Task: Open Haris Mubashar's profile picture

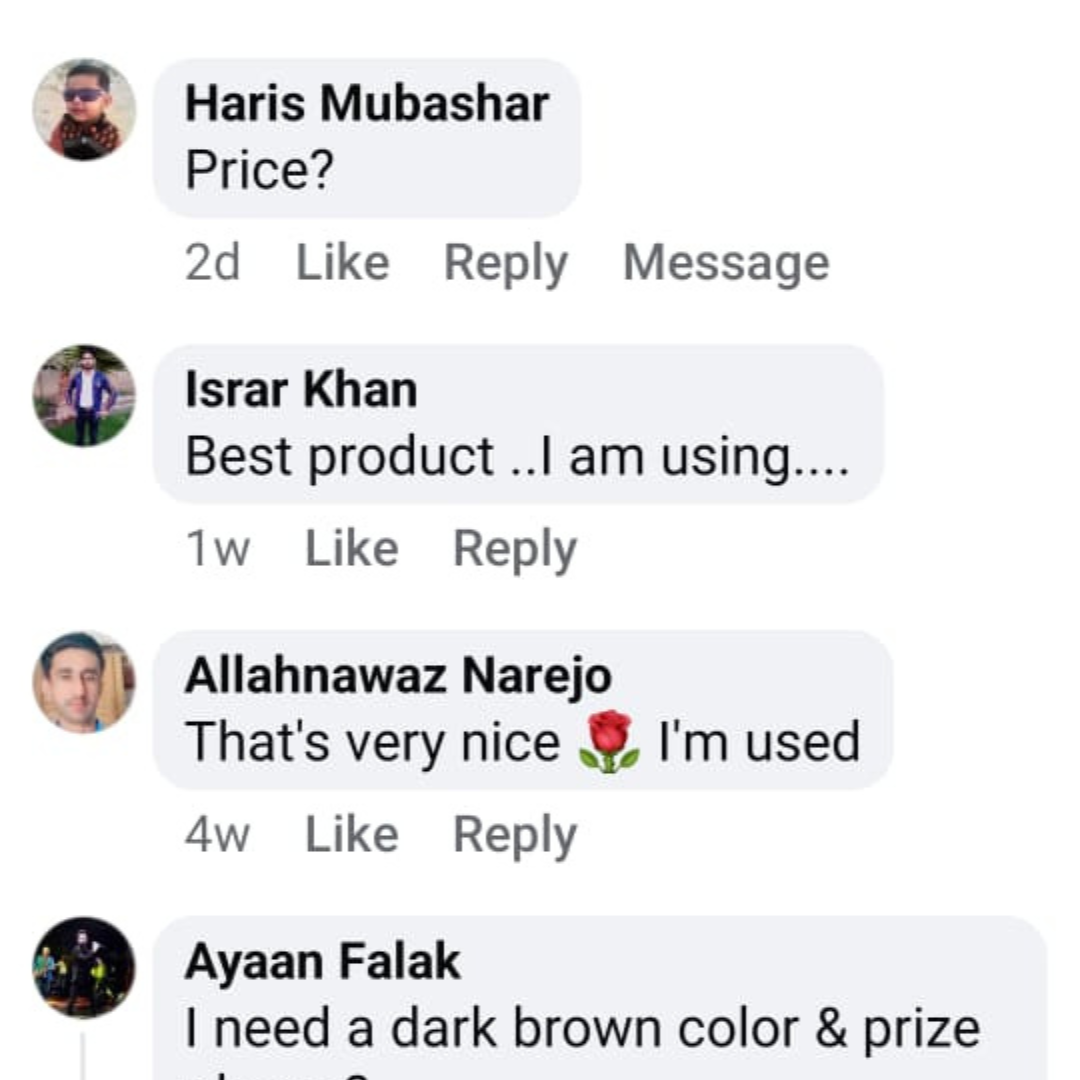Action: pyautogui.click(x=84, y=109)
